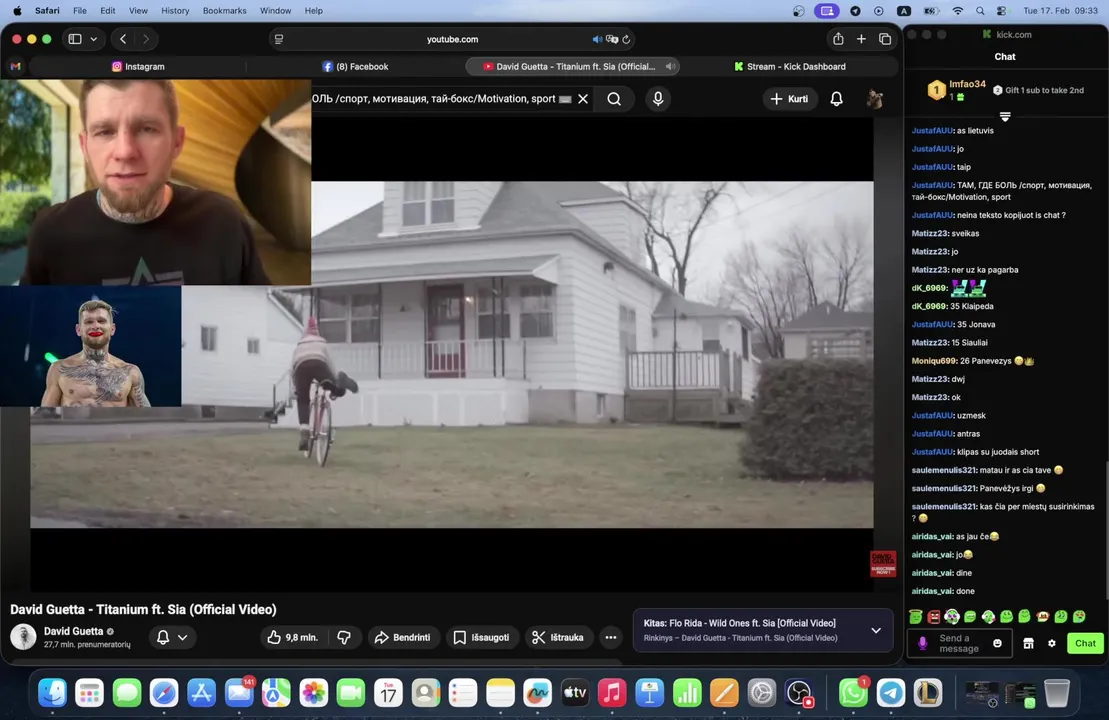The image size is (1109, 720).
Task: Share the video with Bendrinti
Action: pos(403,637)
